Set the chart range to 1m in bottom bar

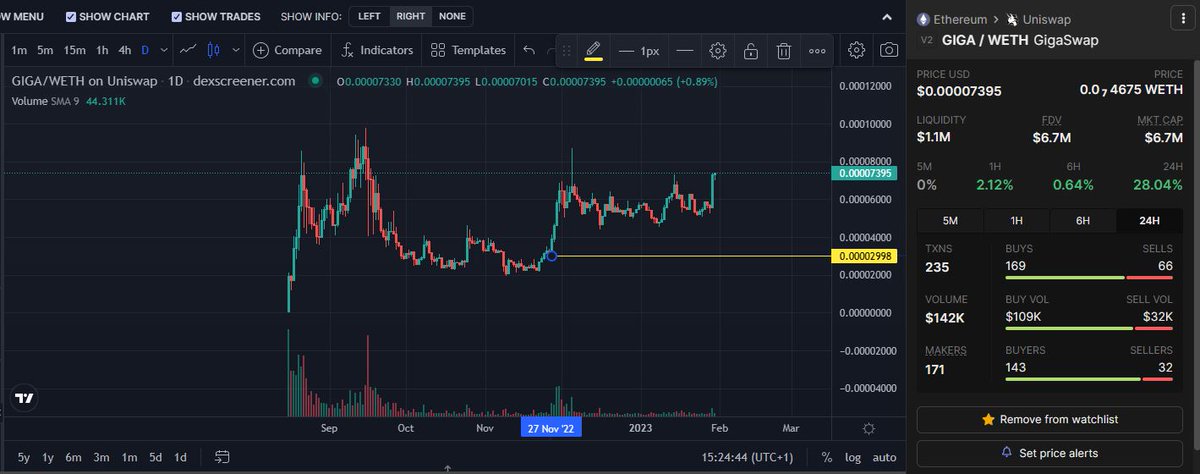click(x=129, y=457)
